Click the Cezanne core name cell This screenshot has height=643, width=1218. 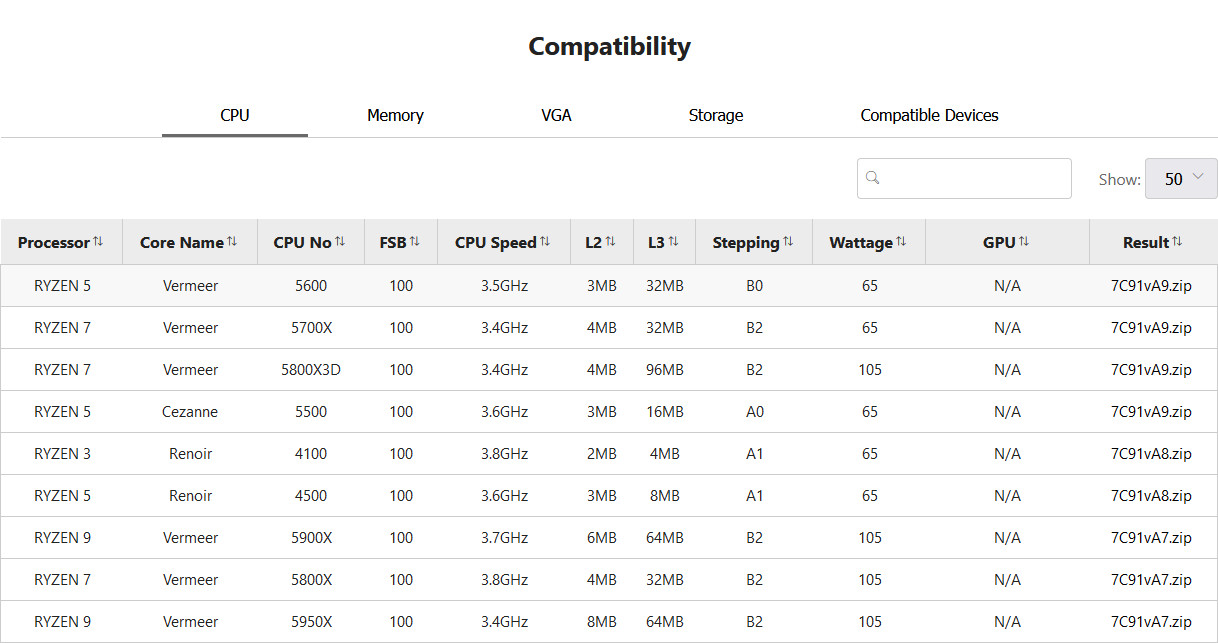(190, 412)
